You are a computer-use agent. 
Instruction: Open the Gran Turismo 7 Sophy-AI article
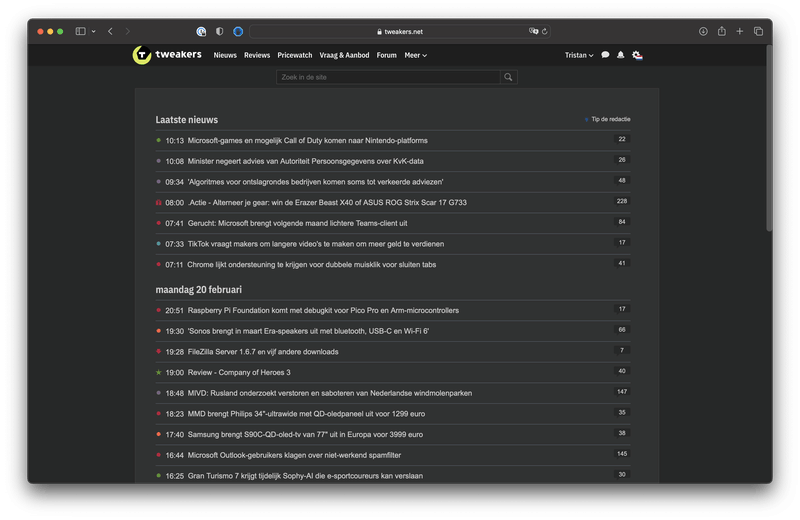305,476
